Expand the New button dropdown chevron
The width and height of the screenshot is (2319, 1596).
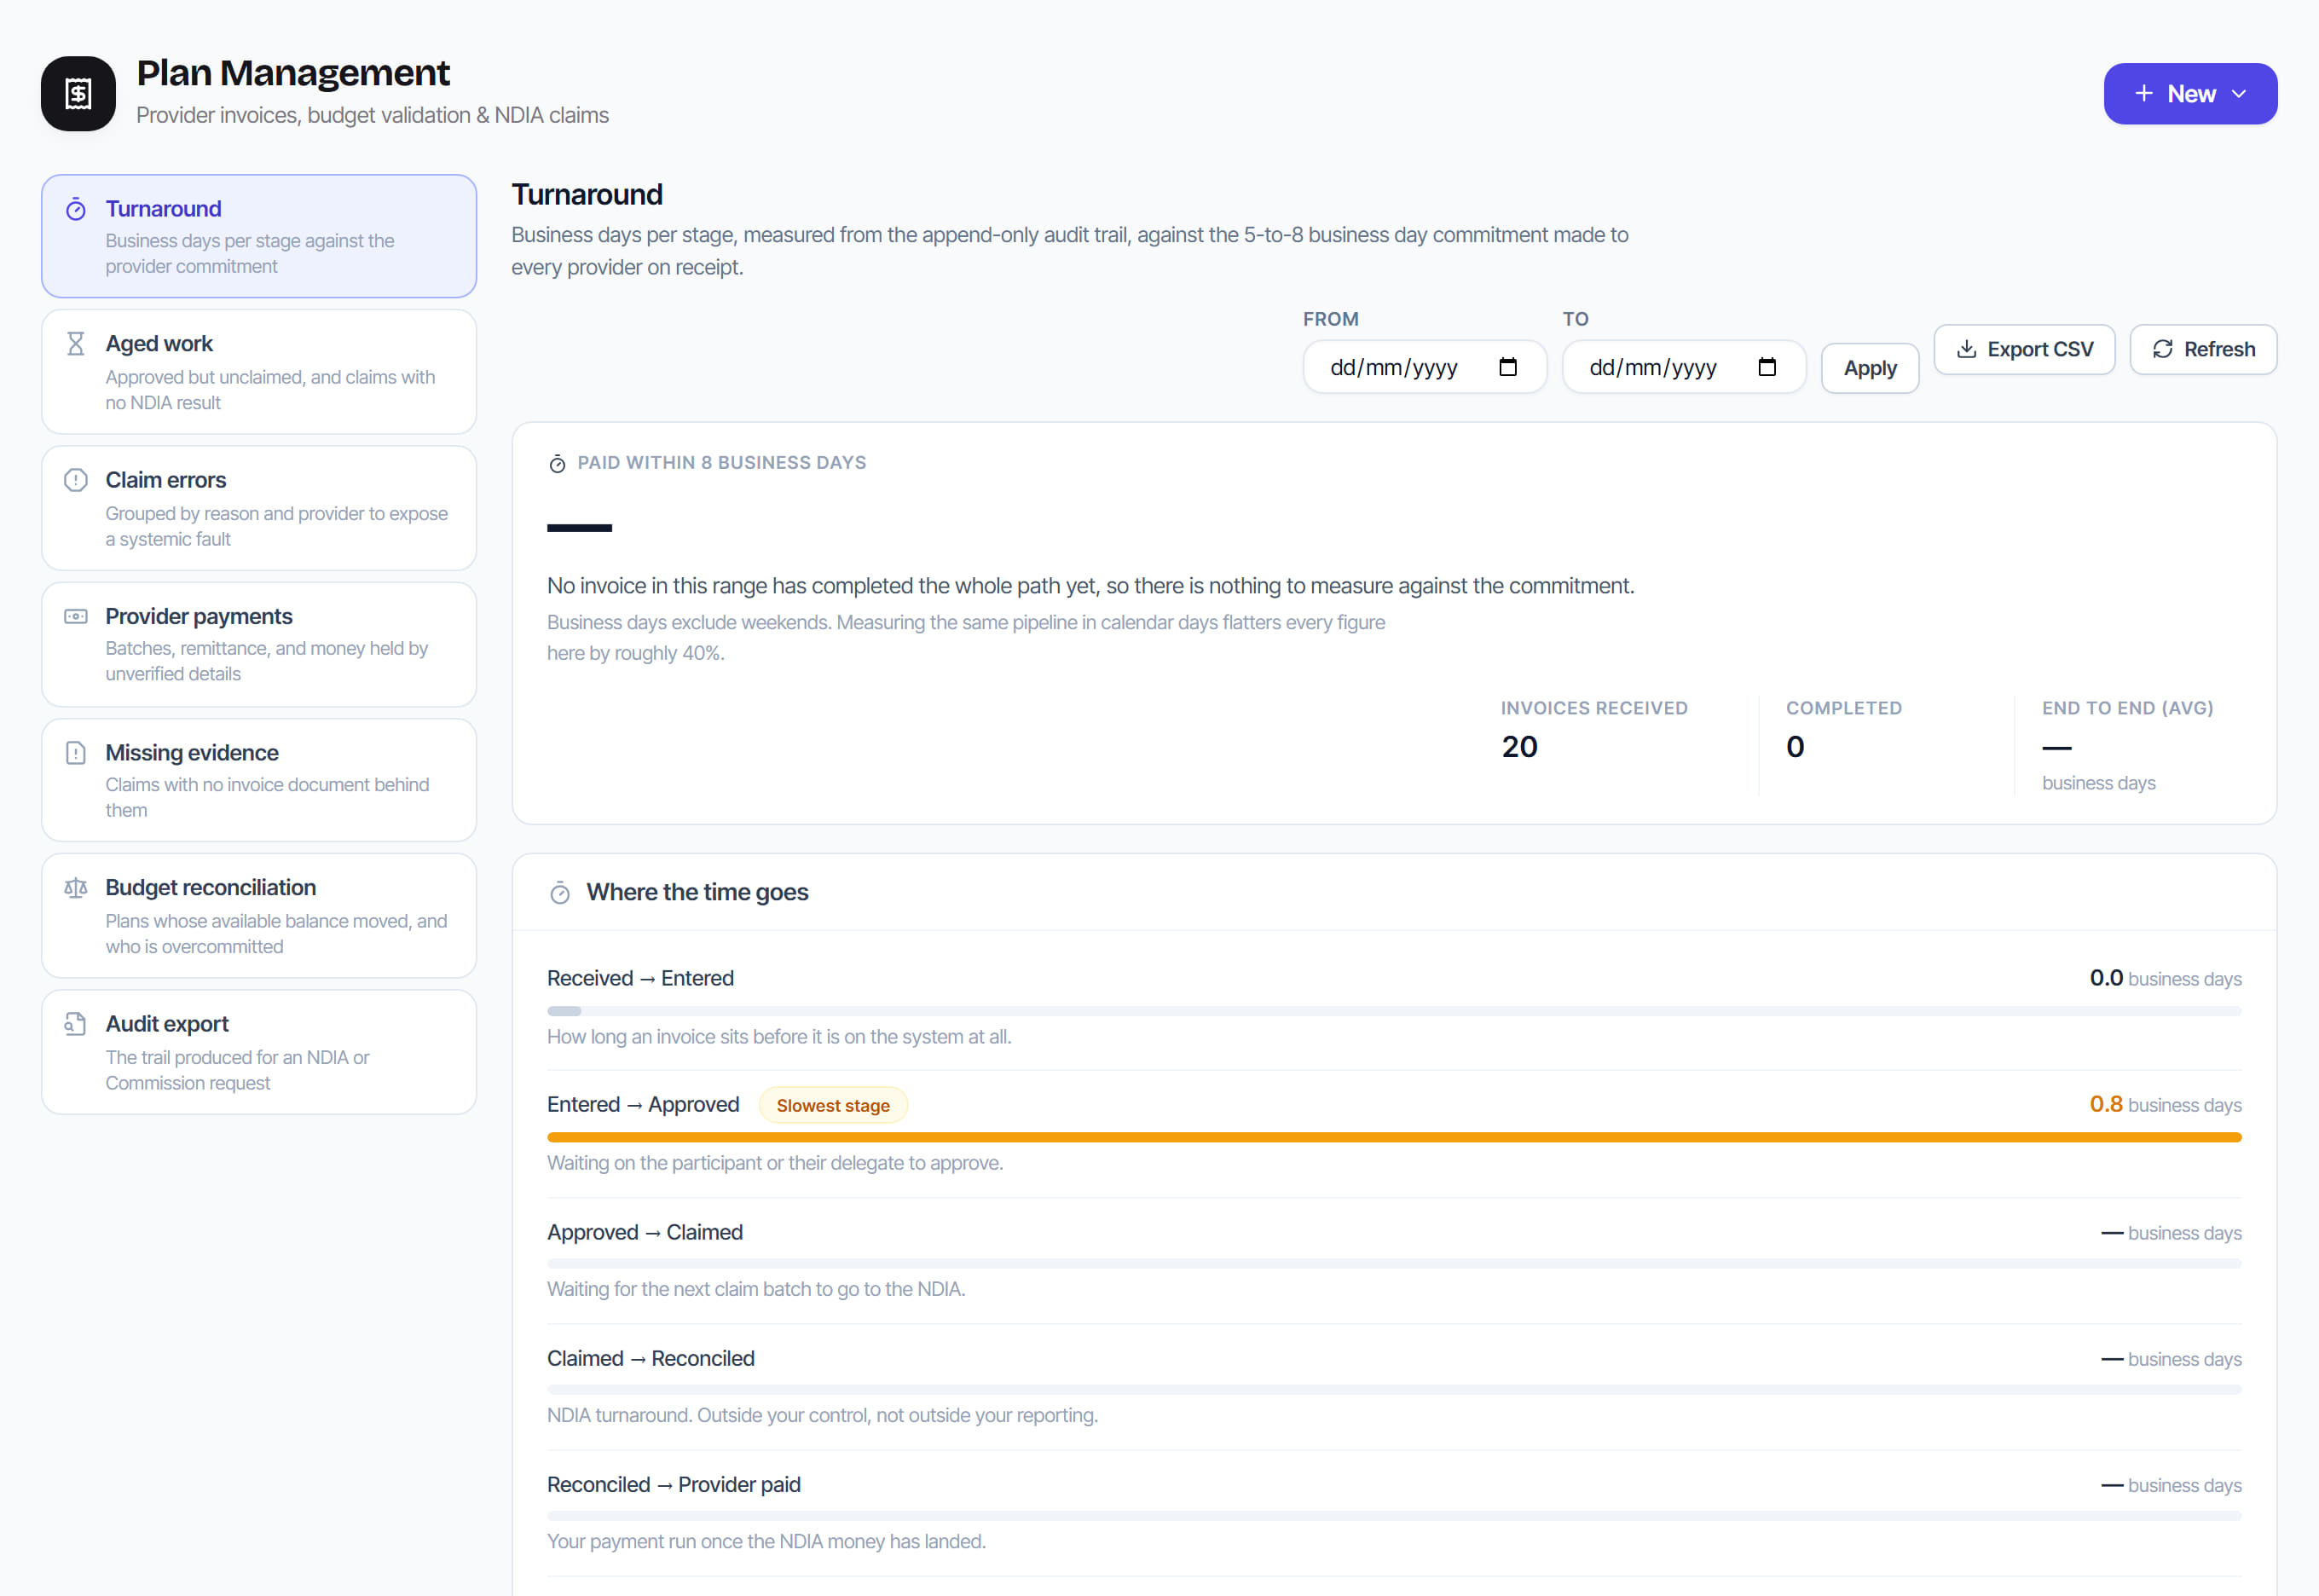[2239, 94]
